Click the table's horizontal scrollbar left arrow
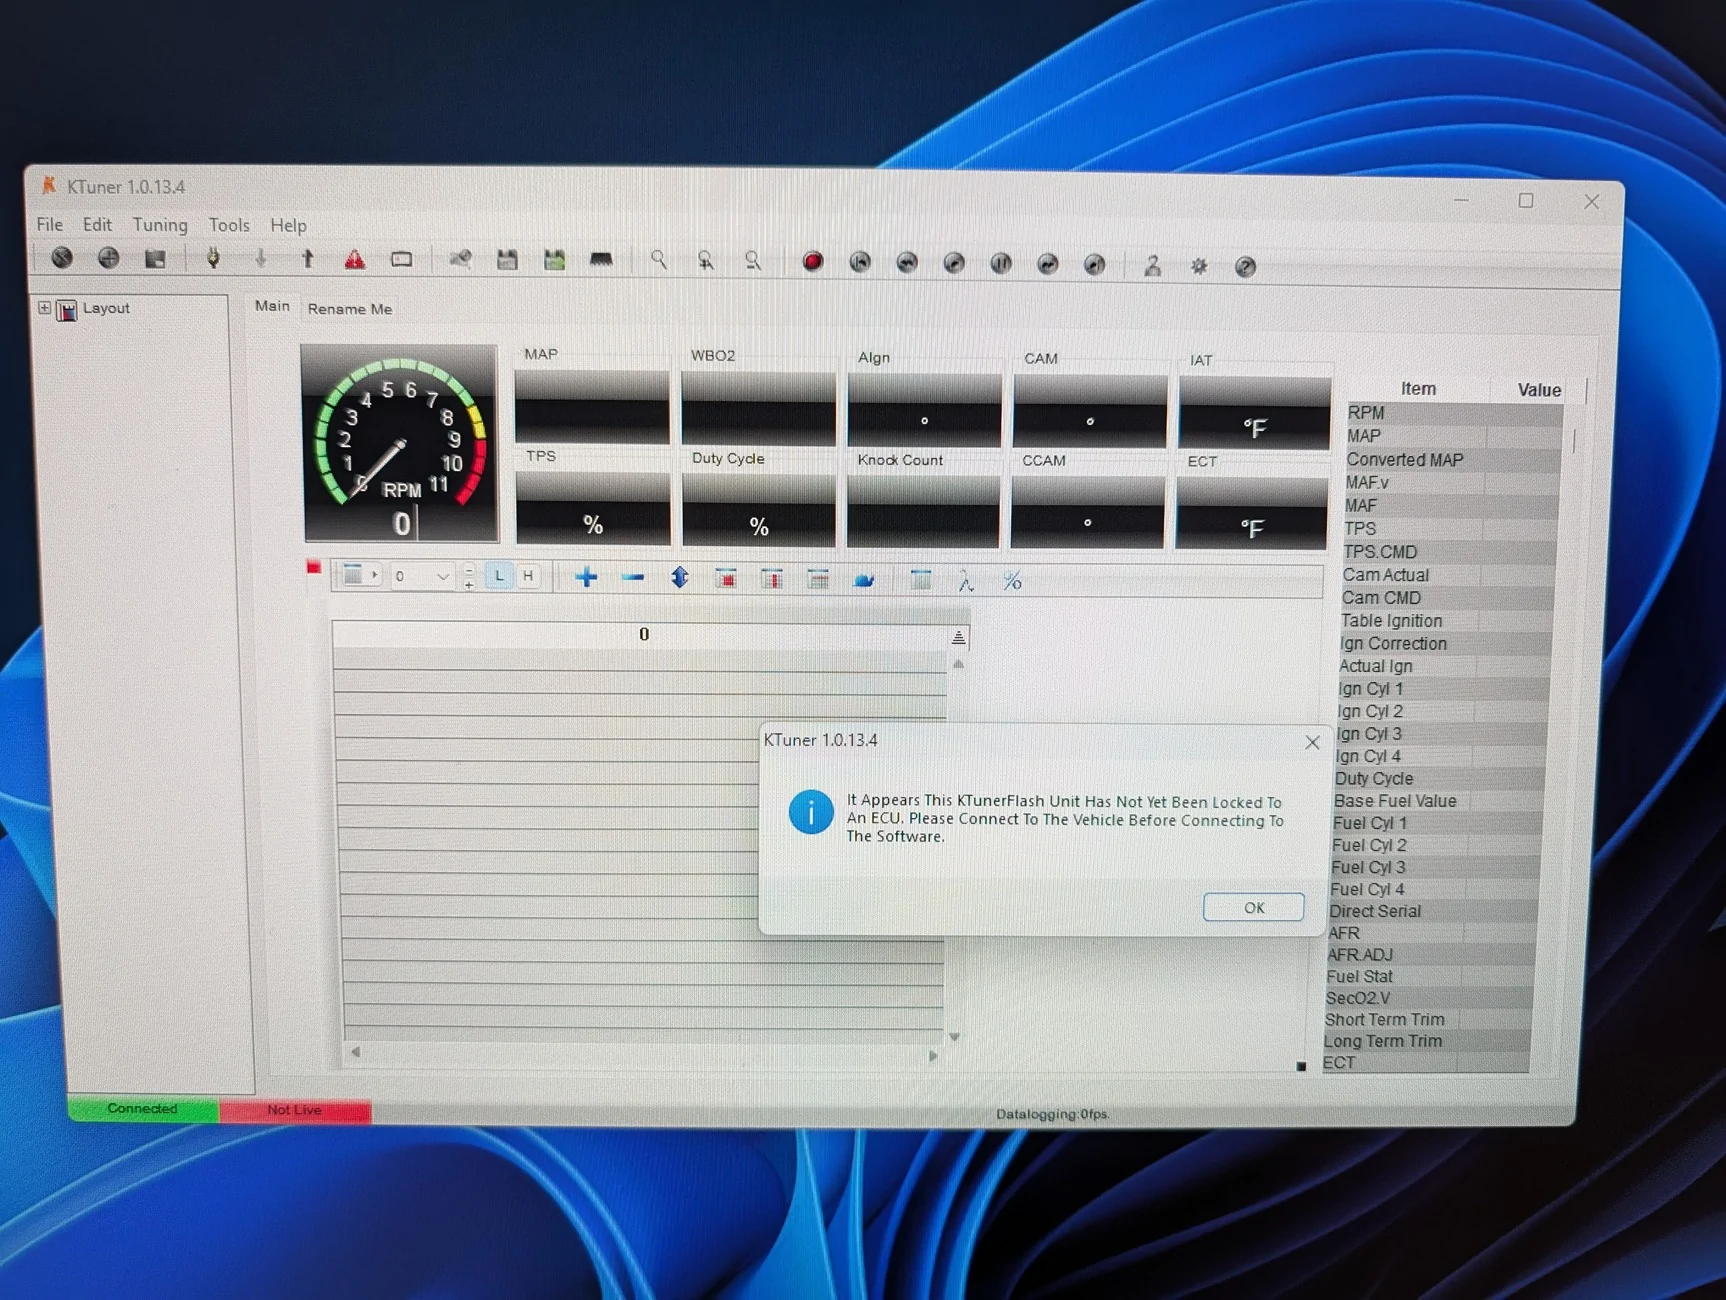This screenshot has height=1300, width=1726. (355, 1052)
